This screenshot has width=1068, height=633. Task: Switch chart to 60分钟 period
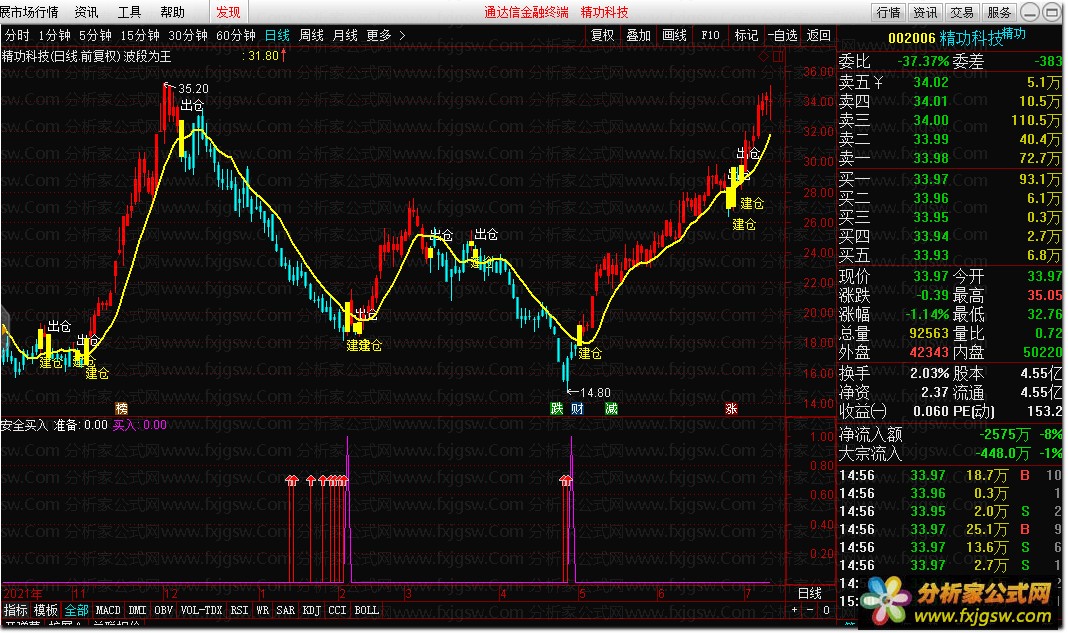coord(236,35)
